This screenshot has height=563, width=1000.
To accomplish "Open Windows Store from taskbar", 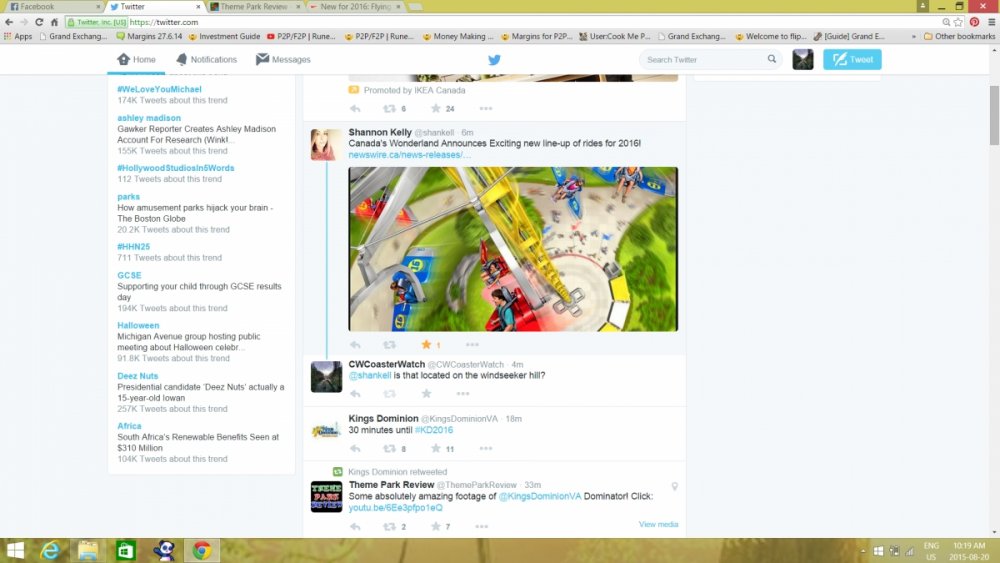I will 126,550.
